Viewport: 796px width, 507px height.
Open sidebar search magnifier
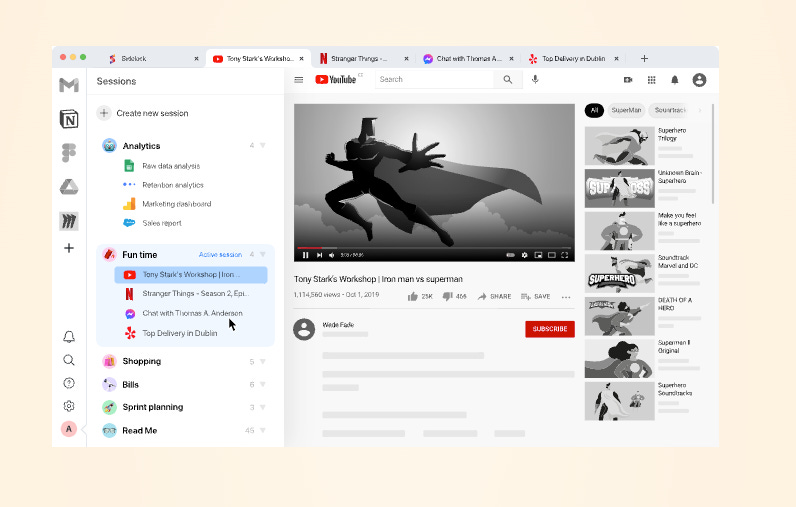coord(69,360)
